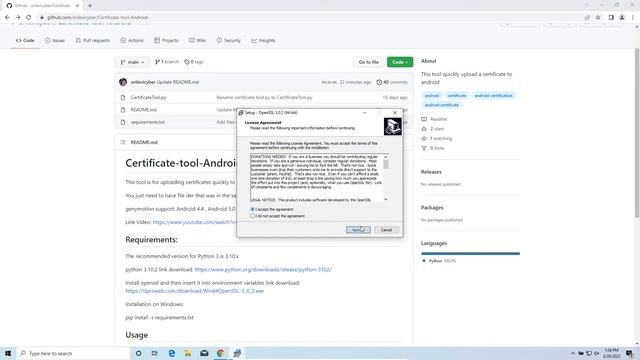Screen dimensions: 640x360
Task: Click the 'certificate' topic tag
Action: [x=456, y=96]
